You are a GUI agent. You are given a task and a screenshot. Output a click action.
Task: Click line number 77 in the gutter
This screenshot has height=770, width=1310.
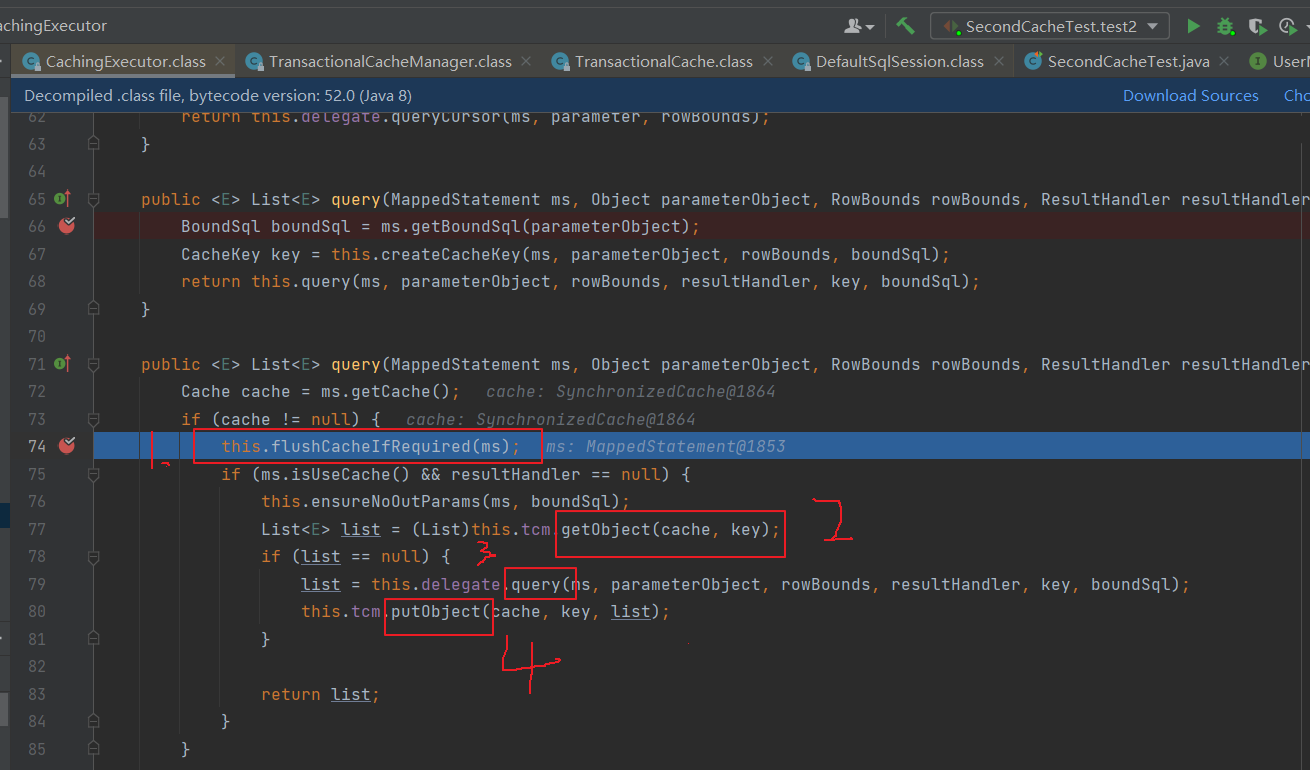pyautogui.click(x=36, y=529)
